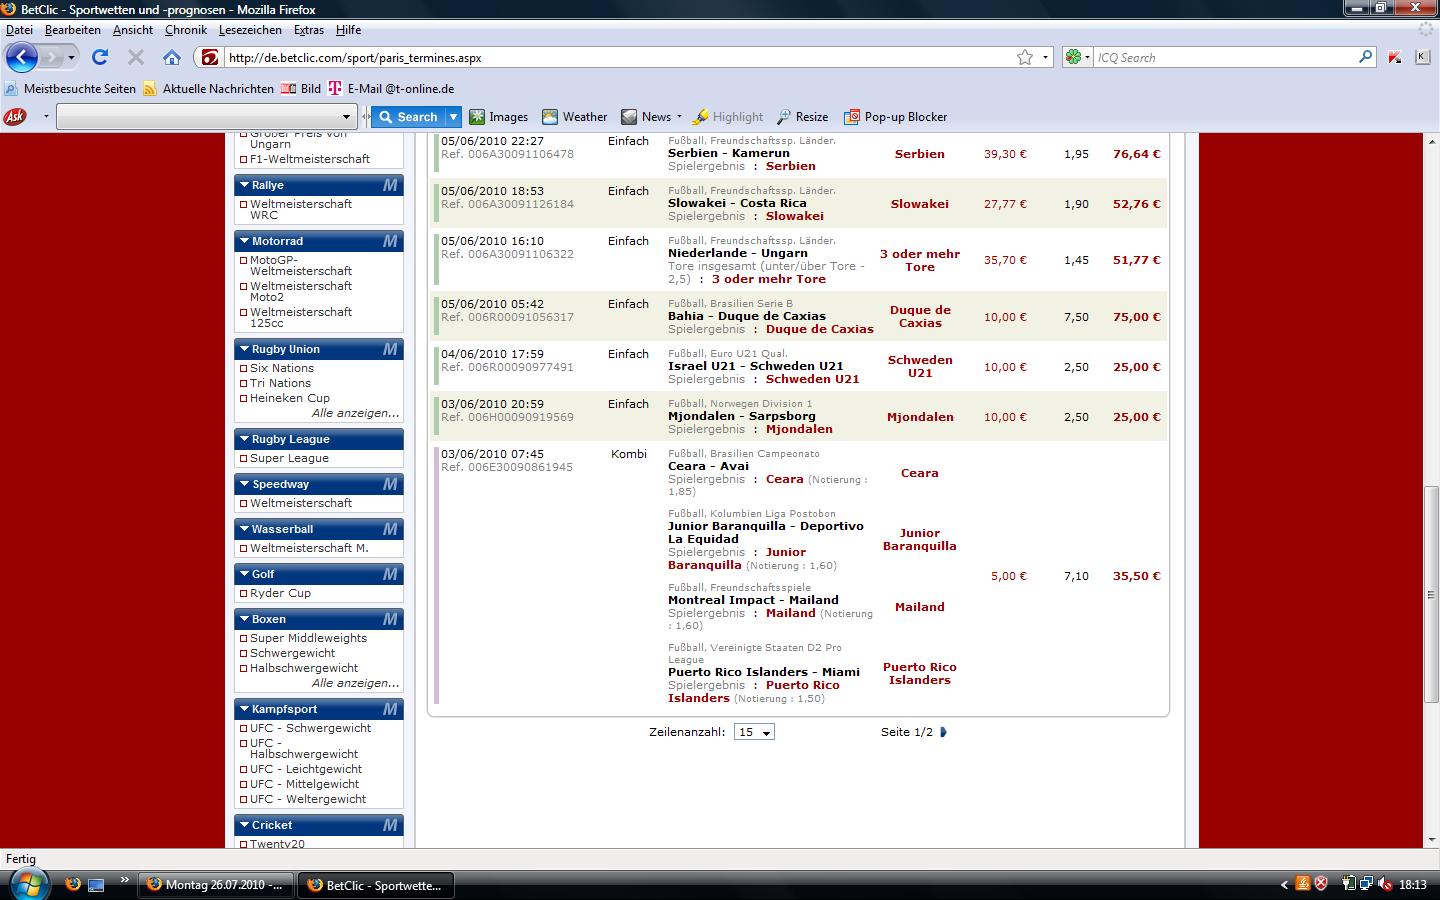
Task: Open the Ansicht menu
Action: point(133,30)
